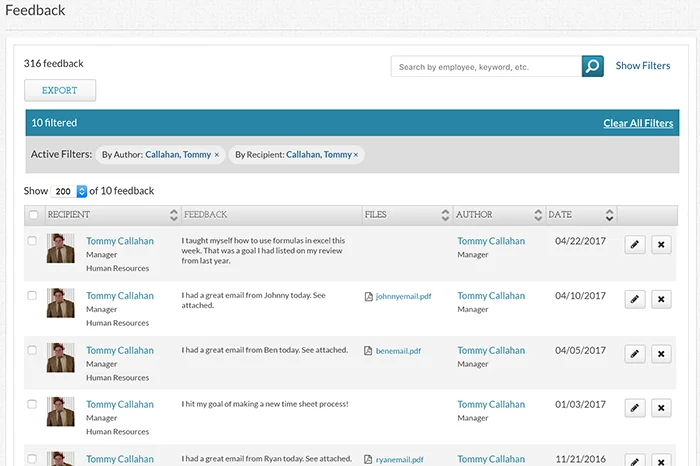This screenshot has width=700, height=466.
Task: Sort the table by Recipient column
Action: click(174, 215)
